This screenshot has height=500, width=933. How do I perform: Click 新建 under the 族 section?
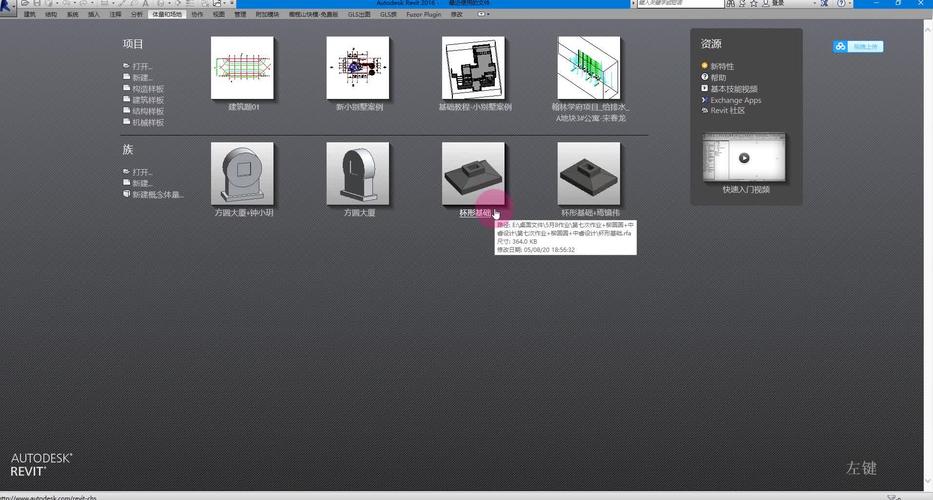[x=142, y=183]
